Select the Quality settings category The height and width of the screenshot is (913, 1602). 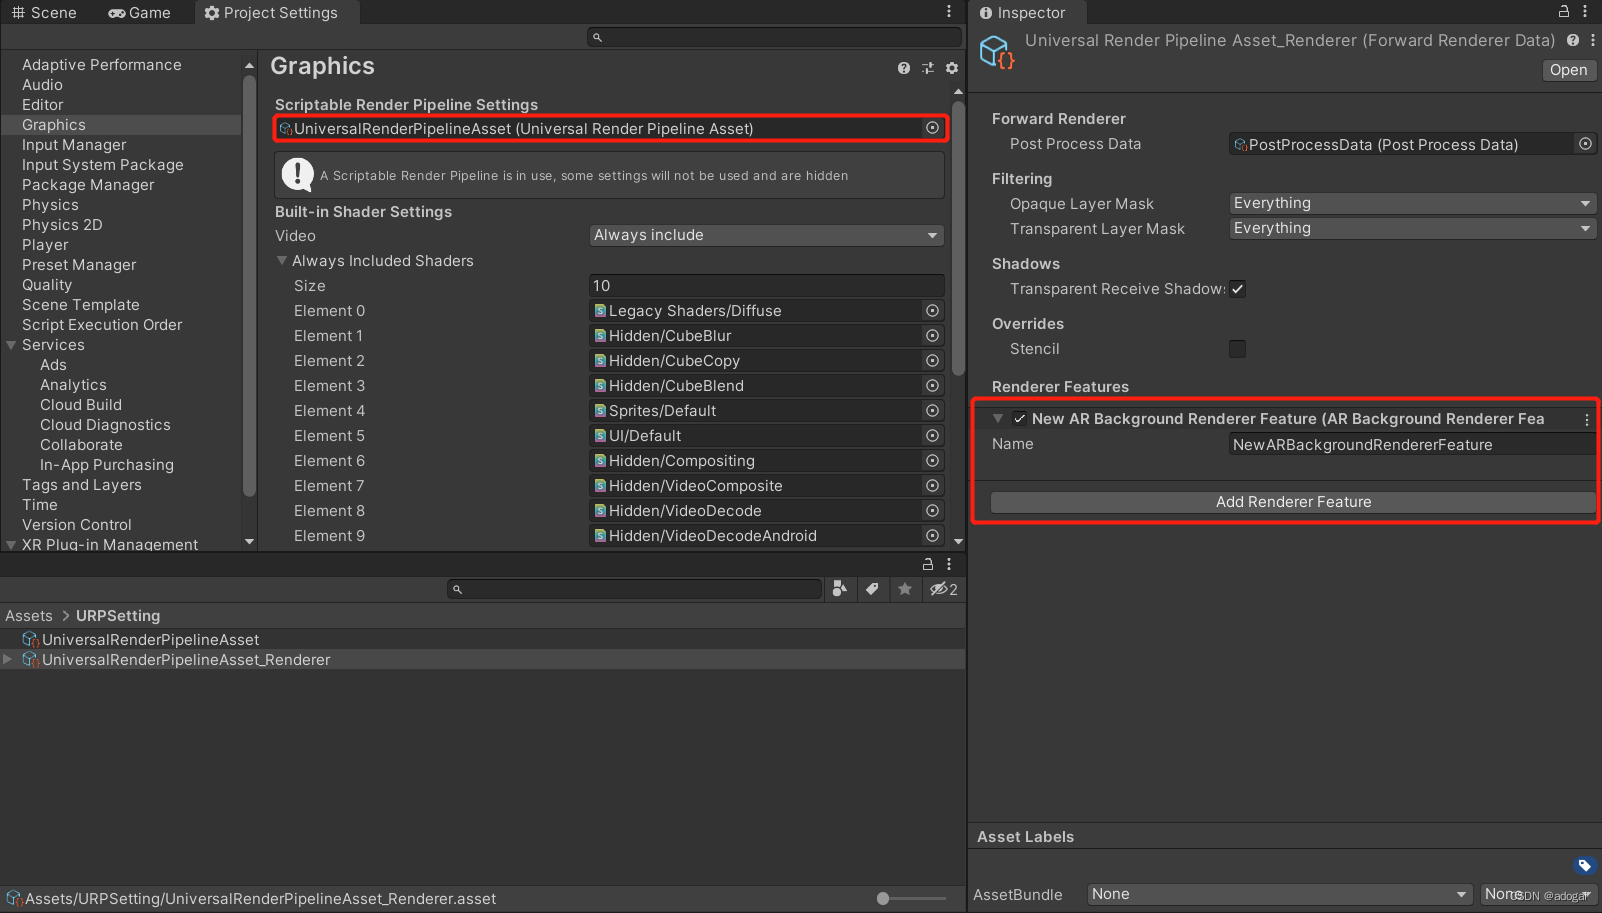[47, 284]
